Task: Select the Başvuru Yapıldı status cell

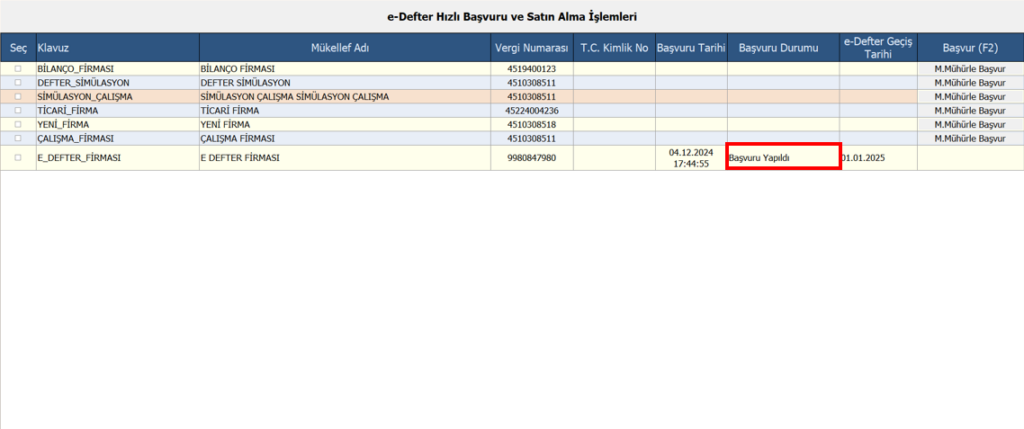Action: [783, 157]
